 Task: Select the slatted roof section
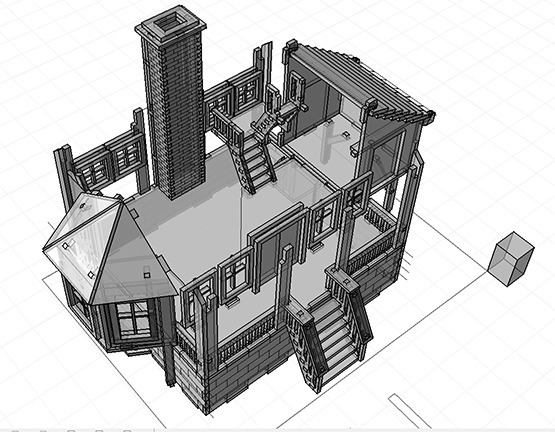(x=361, y=82)
